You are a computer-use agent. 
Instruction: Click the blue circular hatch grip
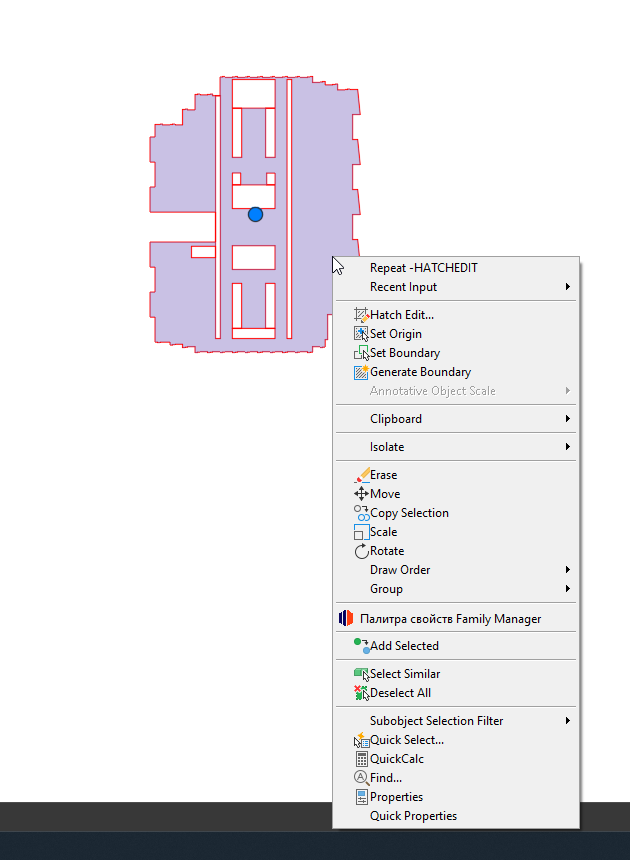coord(256,214)
